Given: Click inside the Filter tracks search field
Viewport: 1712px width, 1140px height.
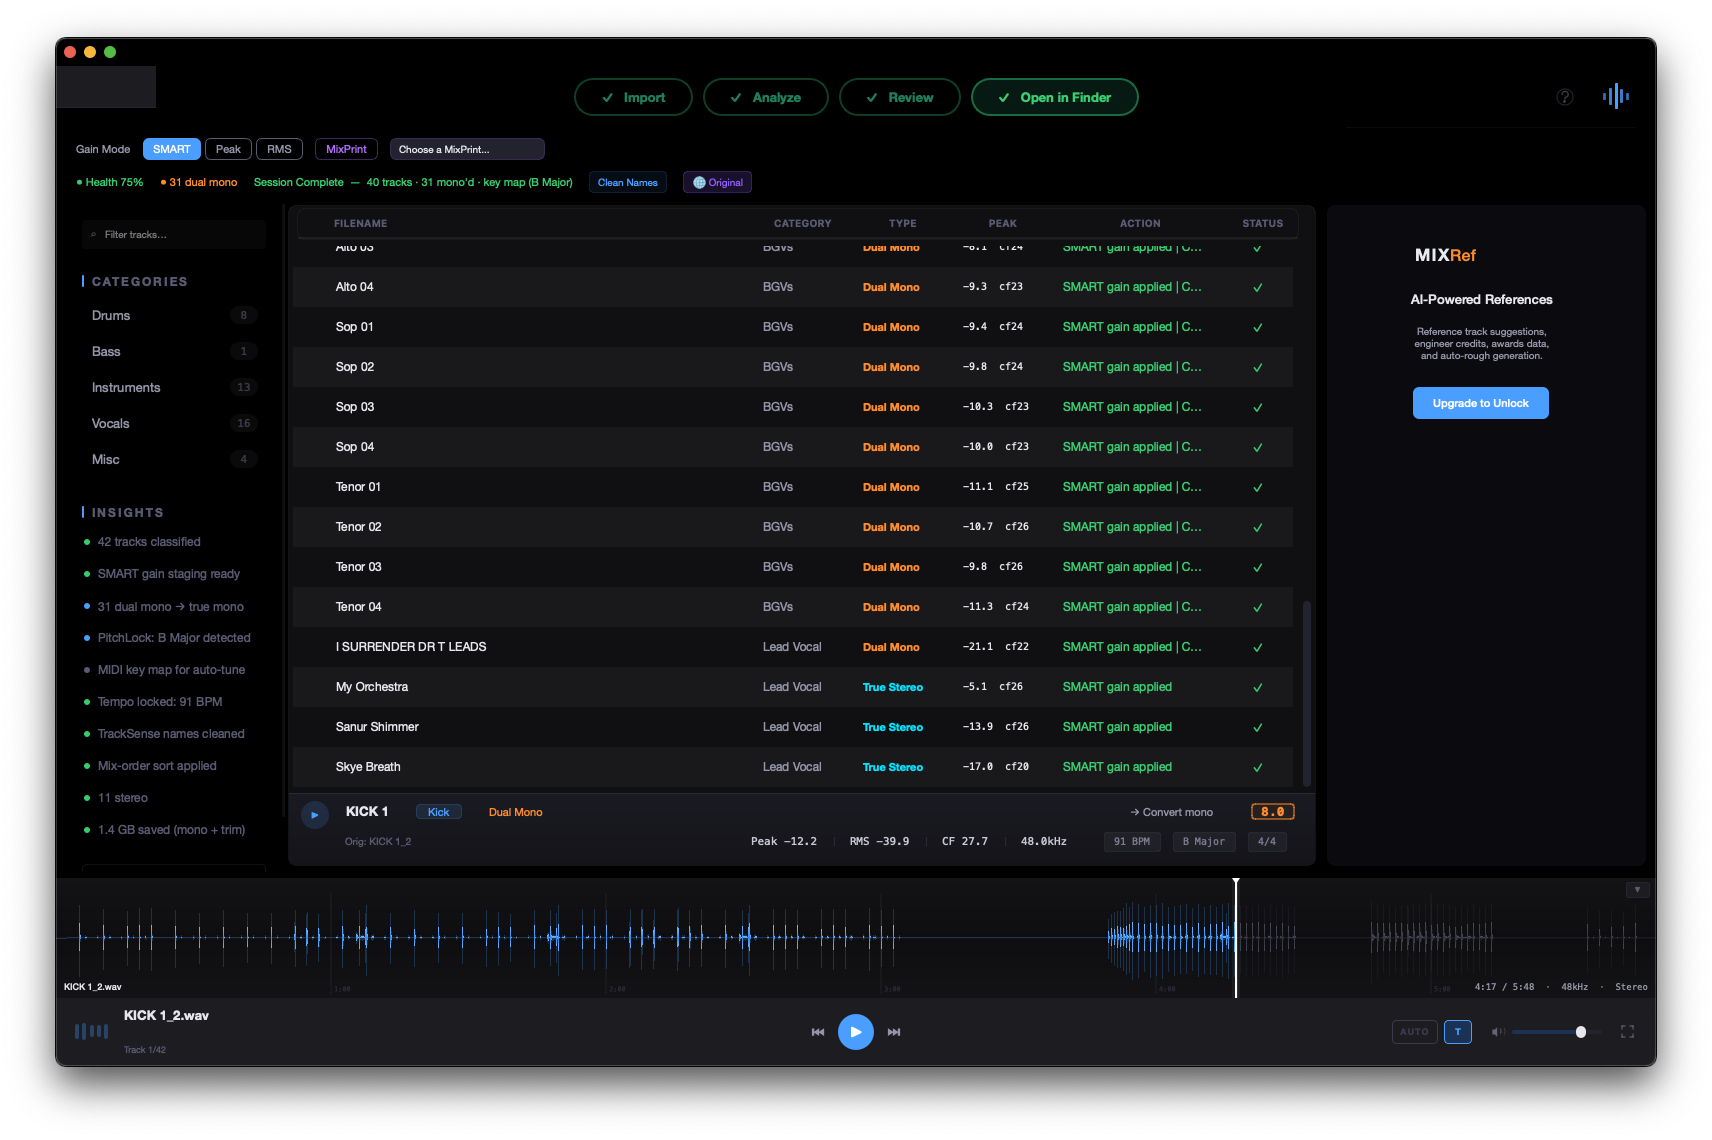Looking at the screenshot, I should coord(173,234).
